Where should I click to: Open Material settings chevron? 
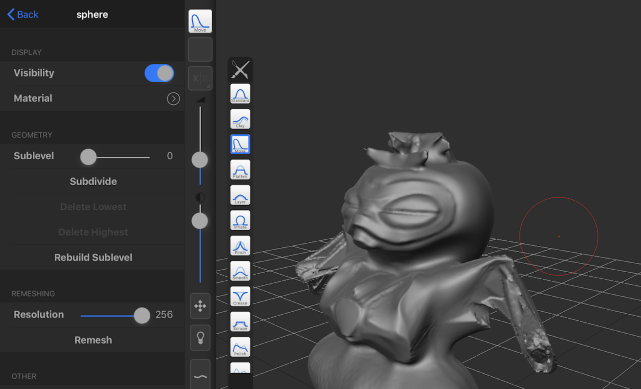coord(173,98)
